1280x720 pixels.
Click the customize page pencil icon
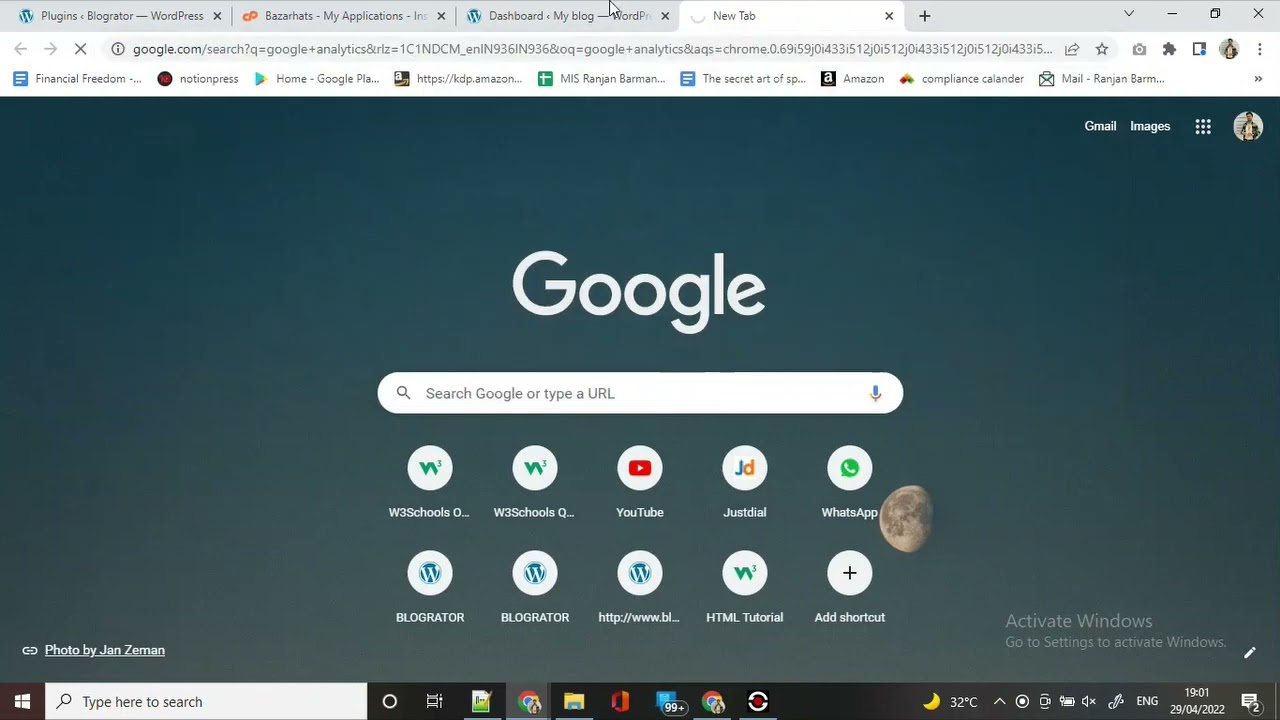pyautogui.click(x=1249, y=653)
